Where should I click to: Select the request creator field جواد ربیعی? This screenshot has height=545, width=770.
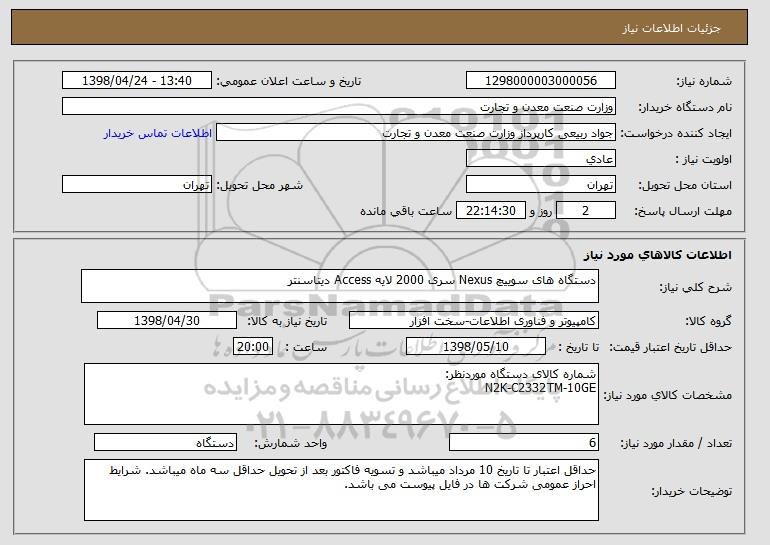(x=416, y=133)
